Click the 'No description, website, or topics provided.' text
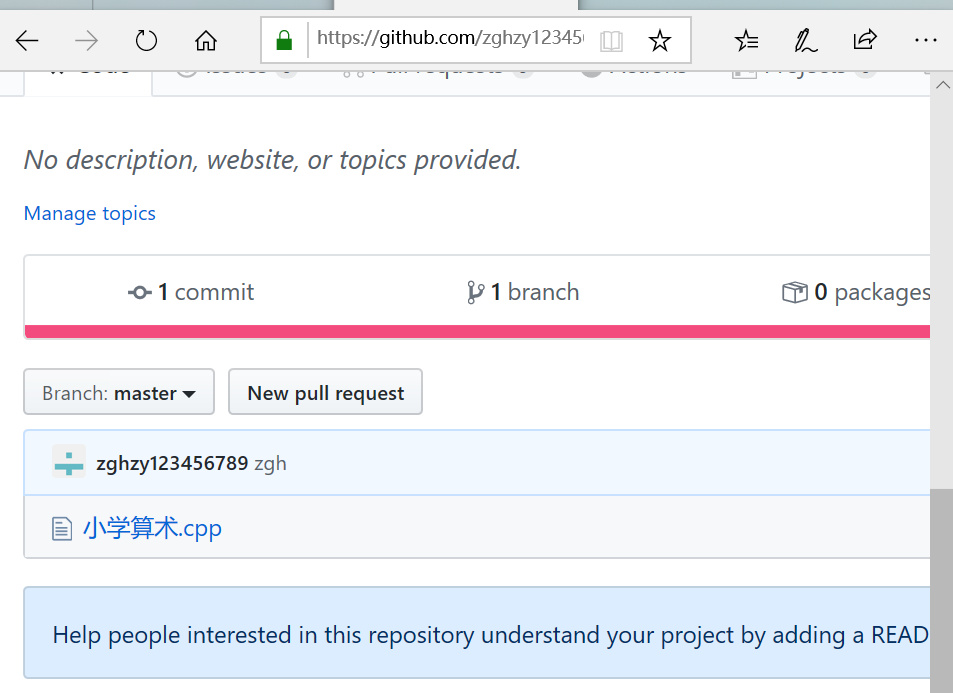The image size is (953, 693). click(x=272, y=160)
